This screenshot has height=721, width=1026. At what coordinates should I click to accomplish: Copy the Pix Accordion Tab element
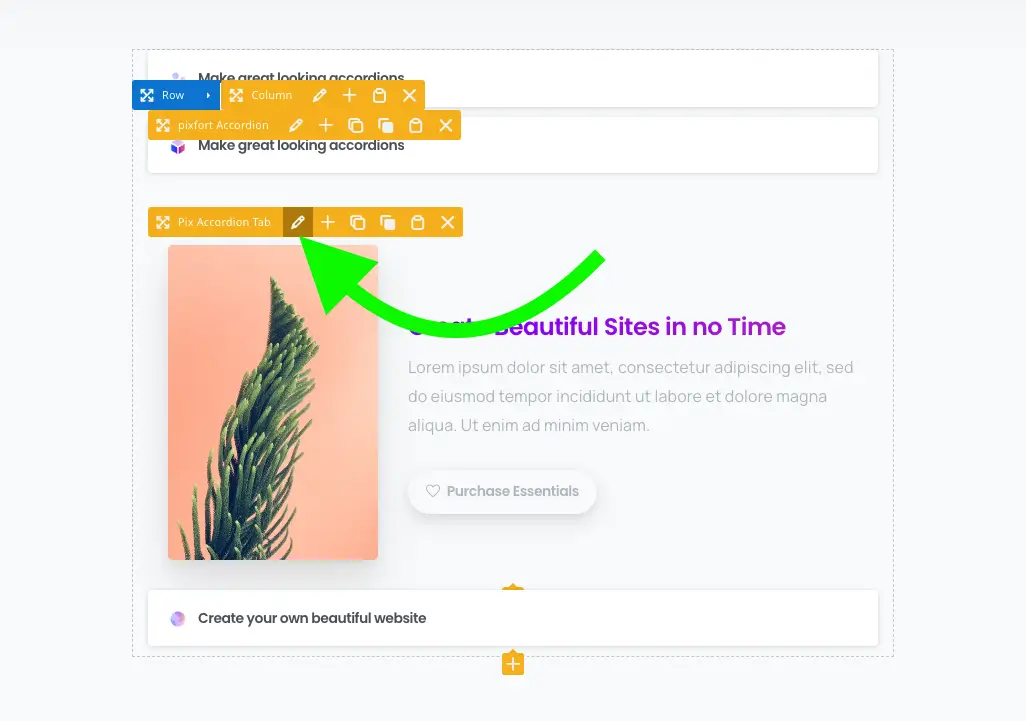[357, 222]
